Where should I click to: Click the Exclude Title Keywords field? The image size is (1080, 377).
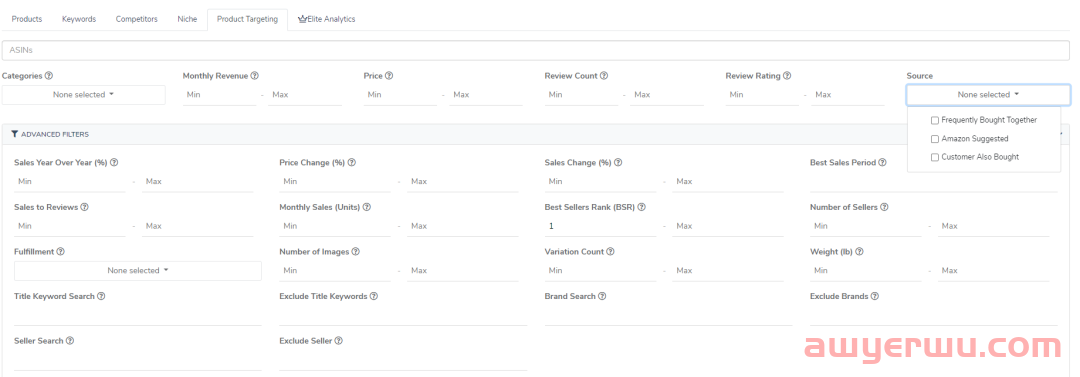pos(404,316)
